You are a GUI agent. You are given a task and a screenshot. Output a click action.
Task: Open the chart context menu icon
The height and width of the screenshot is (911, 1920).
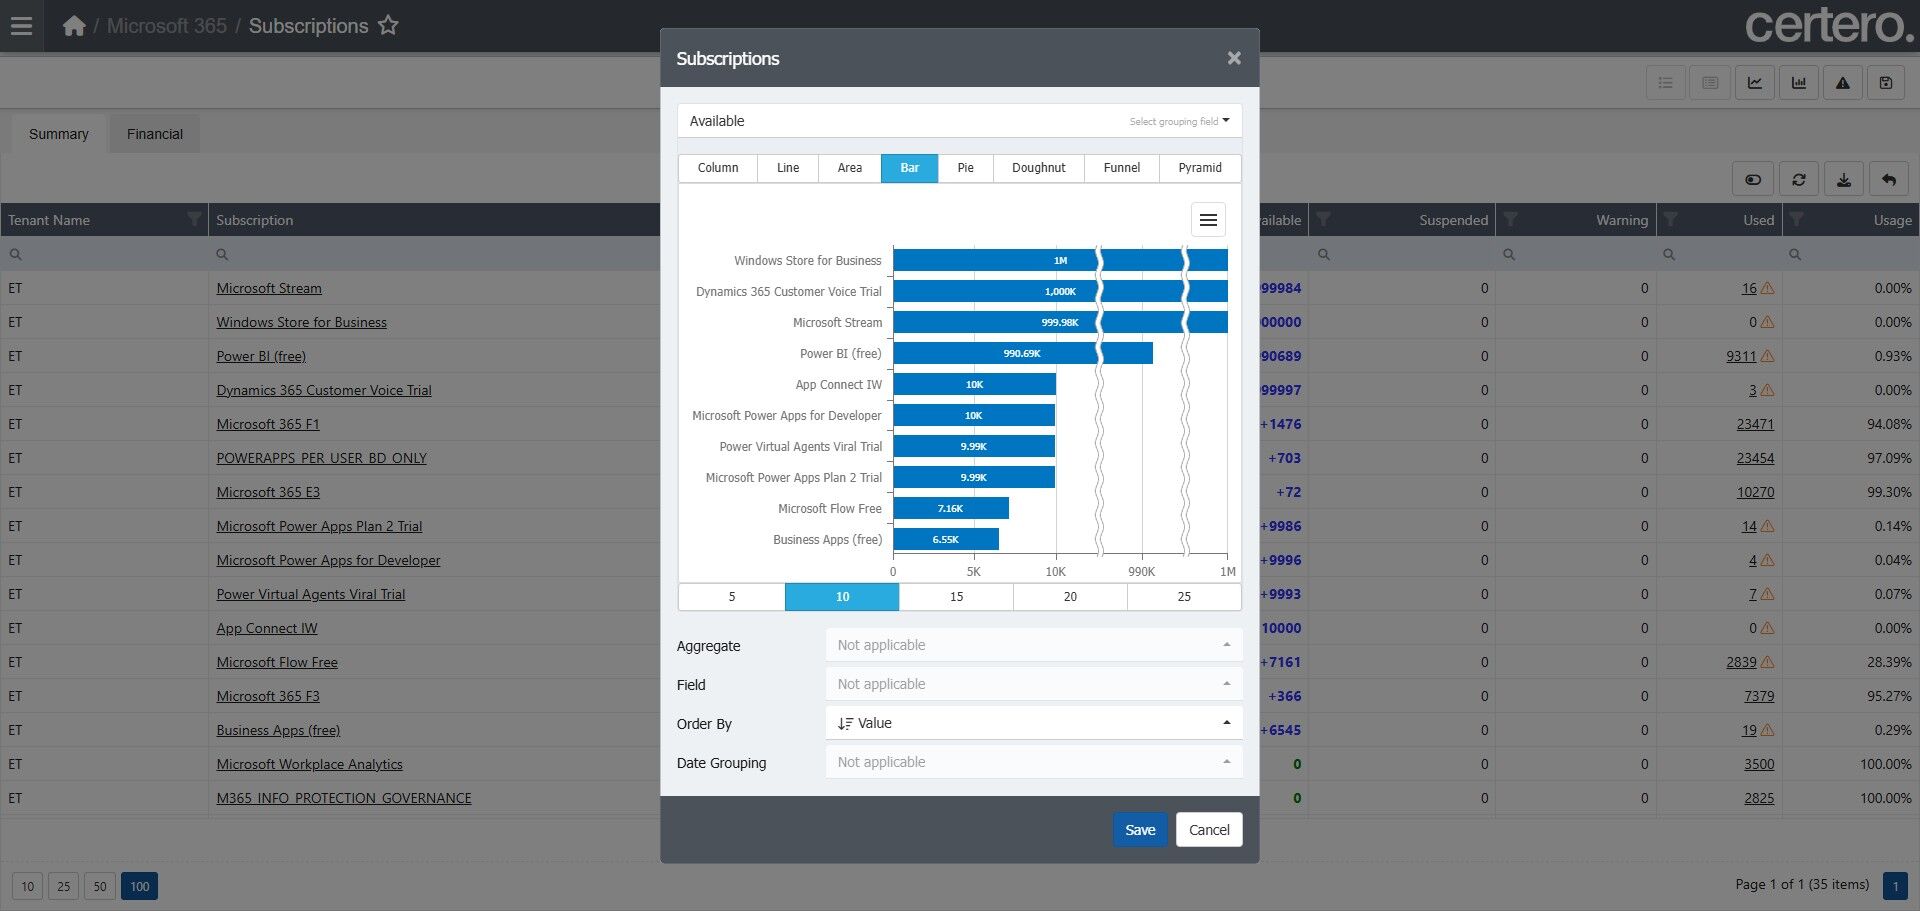click(x=1208, y=220)
